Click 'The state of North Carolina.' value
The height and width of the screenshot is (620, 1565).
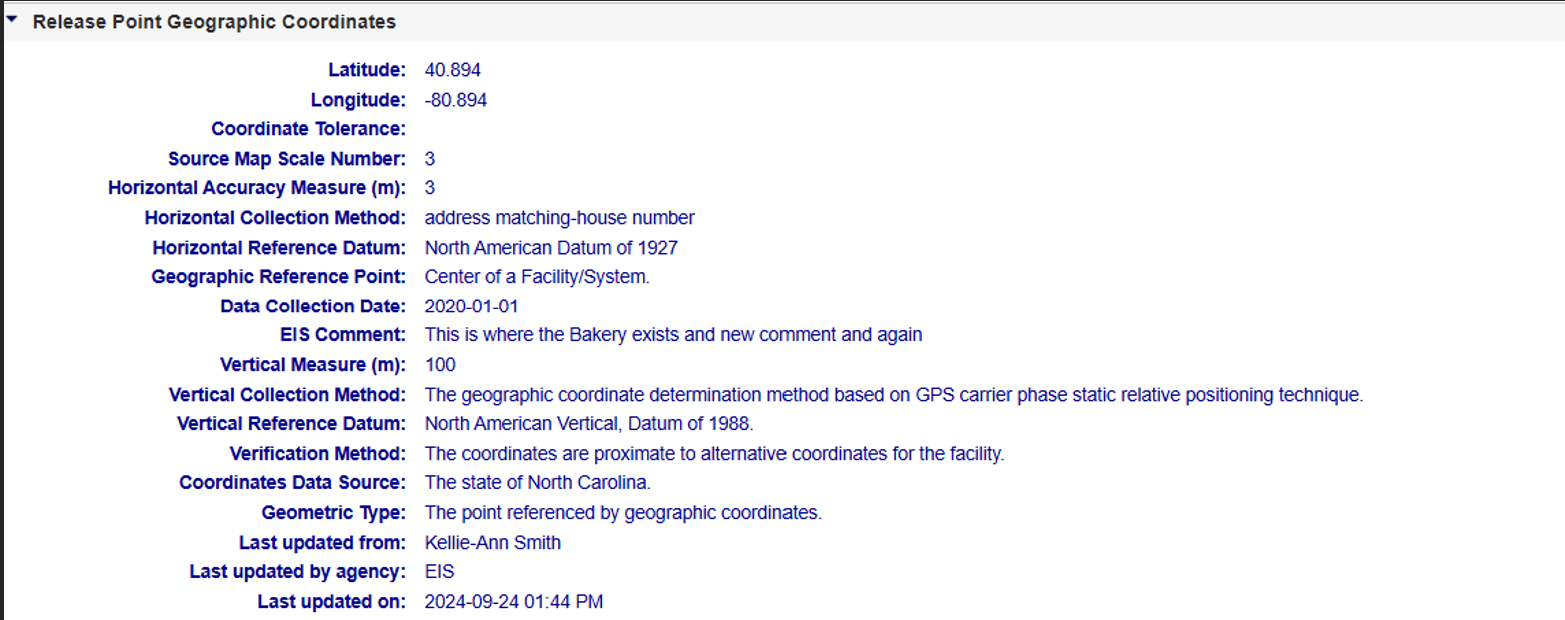[538, 483]
